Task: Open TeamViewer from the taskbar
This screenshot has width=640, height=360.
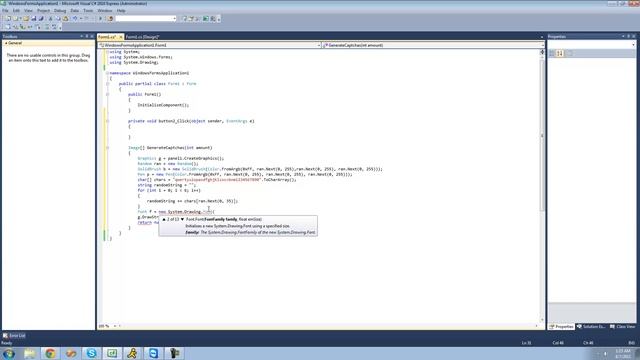Action: [x=153, y=353]
